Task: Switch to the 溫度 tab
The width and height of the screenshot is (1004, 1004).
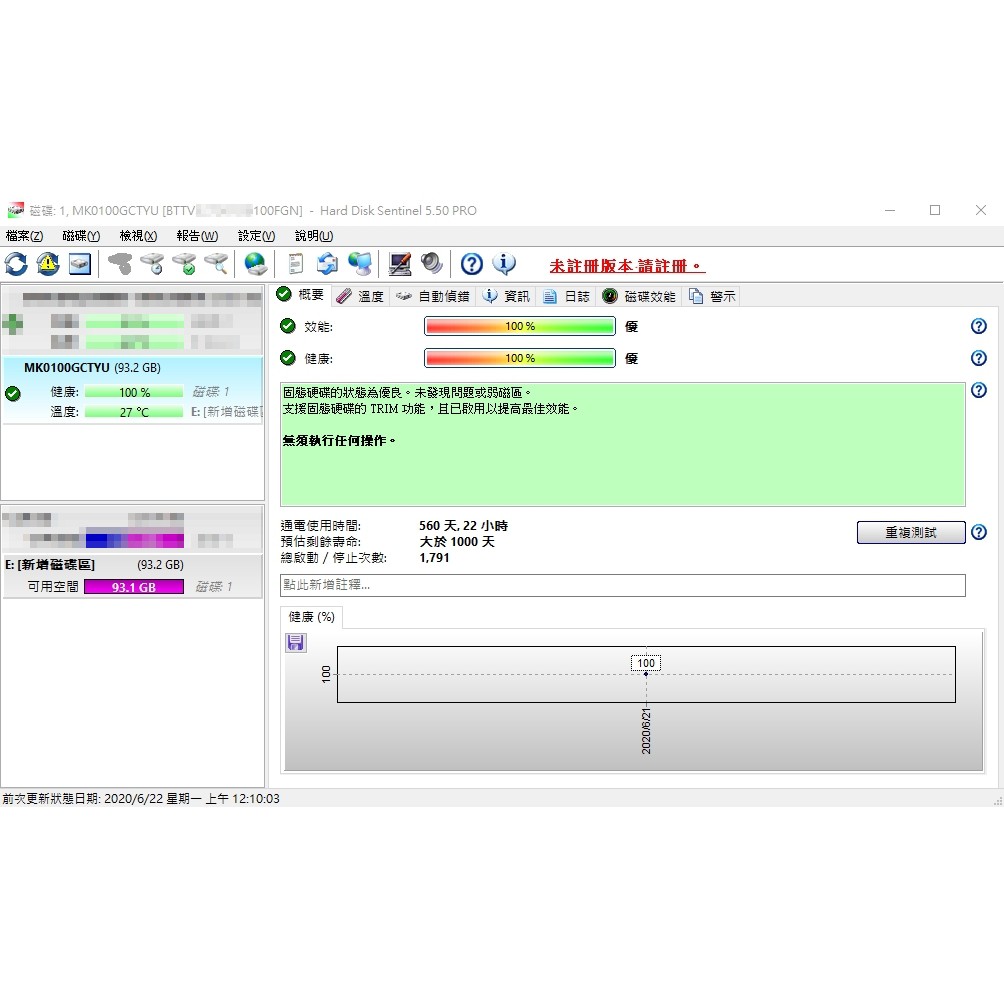Action: [x=360, y=296]
